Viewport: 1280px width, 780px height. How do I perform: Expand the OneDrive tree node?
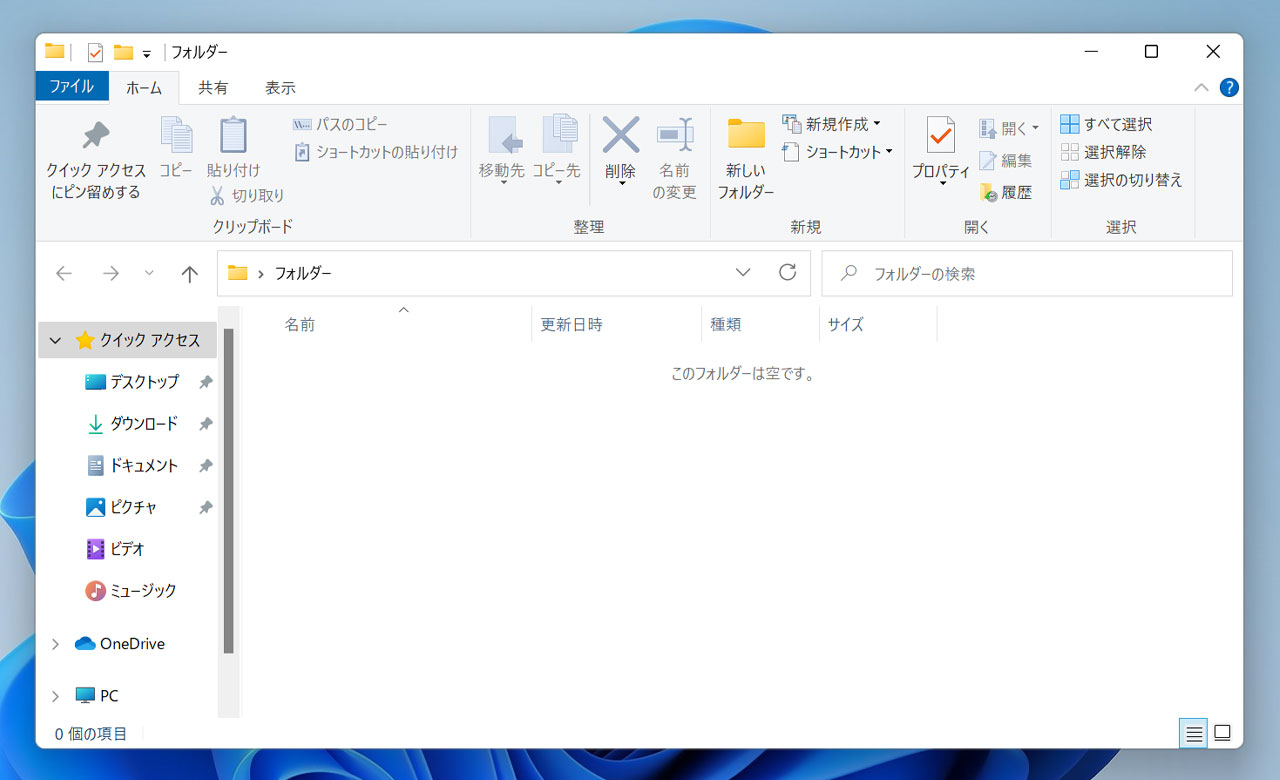click(x=55, y=644)
